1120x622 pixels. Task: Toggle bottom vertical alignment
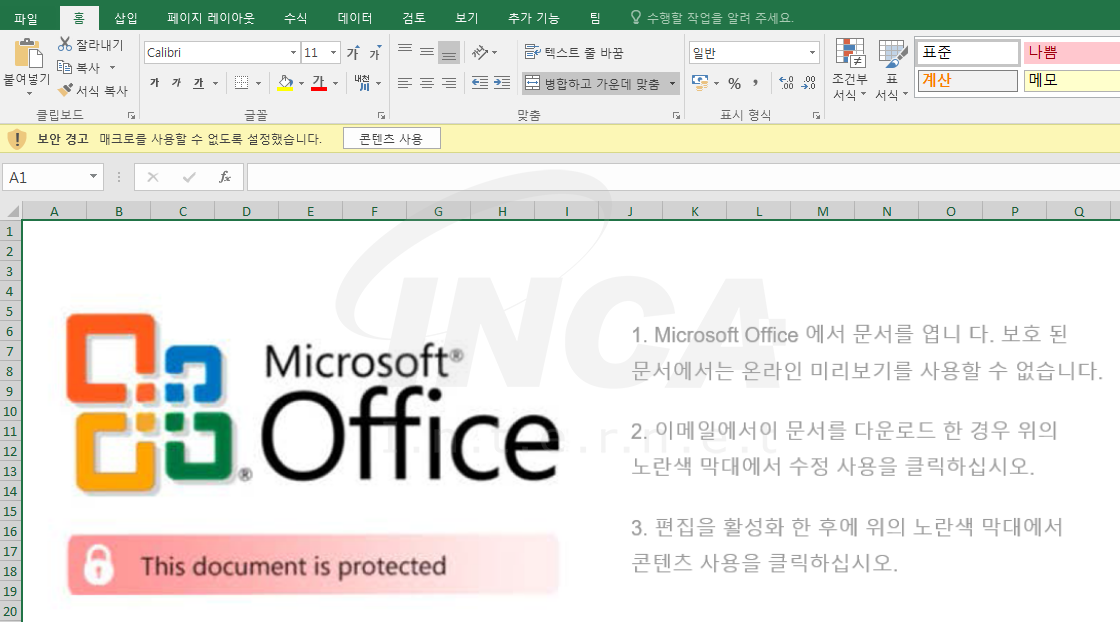point(449,53)
